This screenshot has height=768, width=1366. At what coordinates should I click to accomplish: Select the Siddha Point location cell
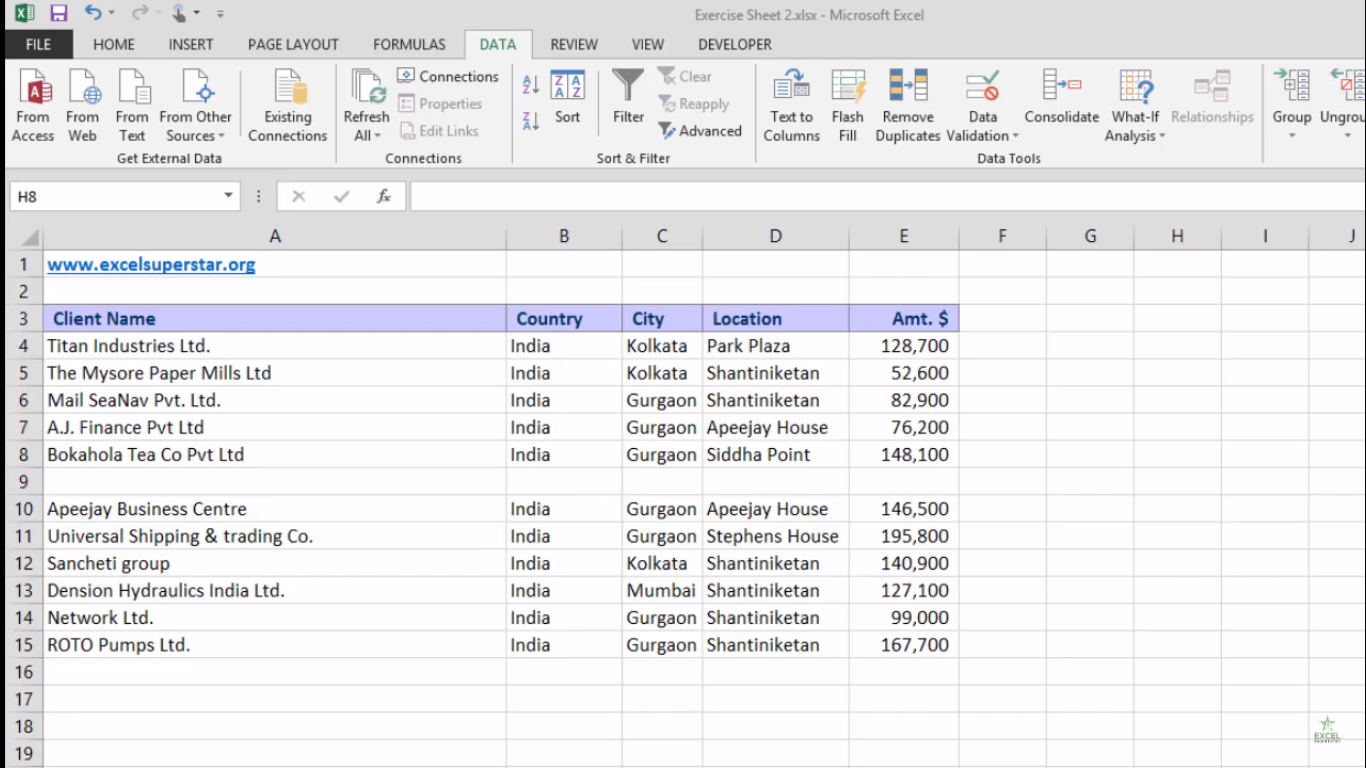776,454
